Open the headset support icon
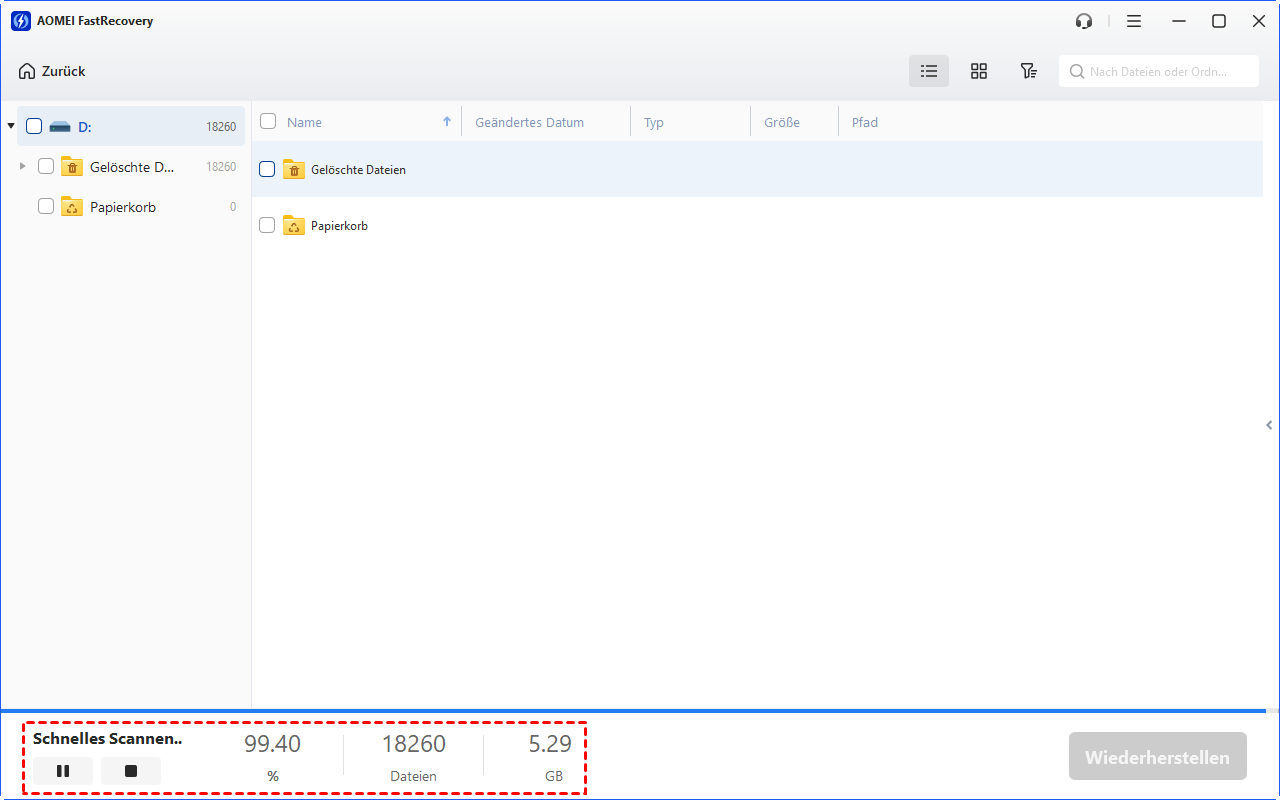This screenshot has height=800, width=1280. tap(1084, 21)
